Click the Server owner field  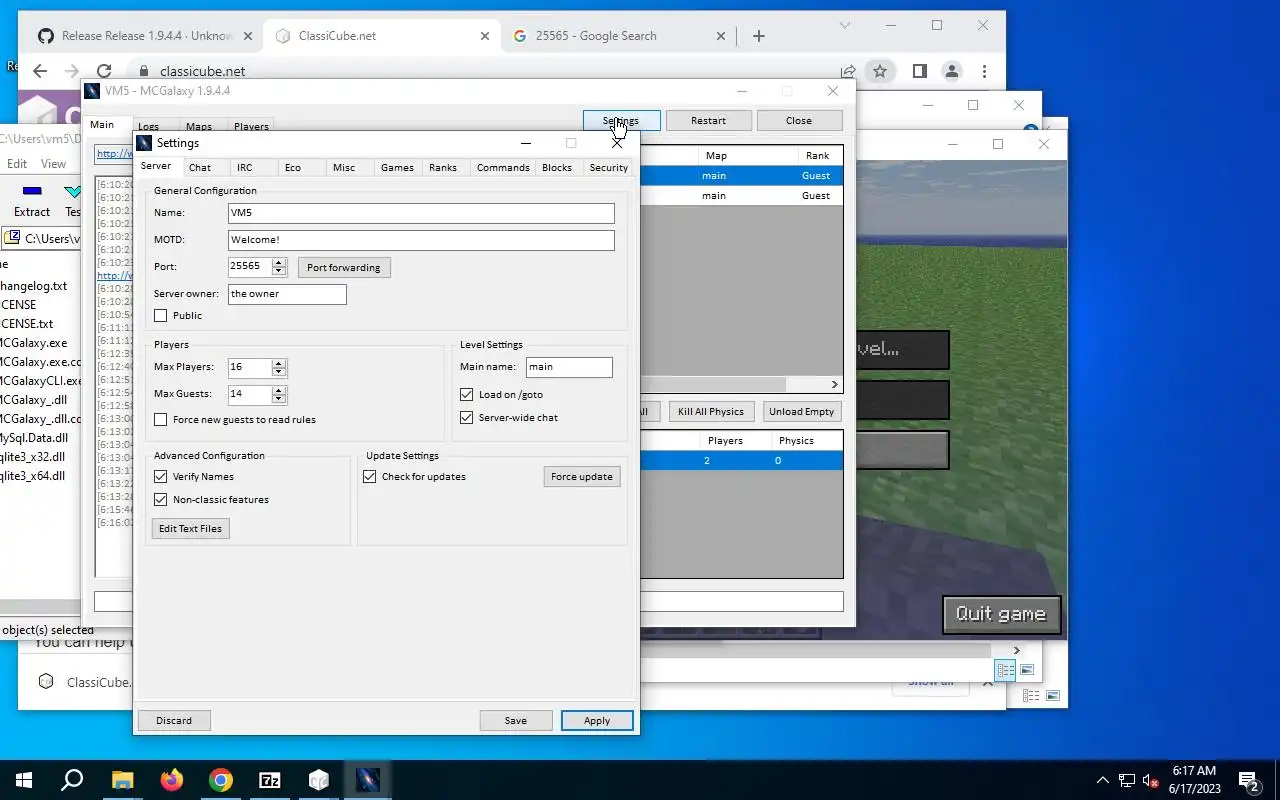pos(287,294)
